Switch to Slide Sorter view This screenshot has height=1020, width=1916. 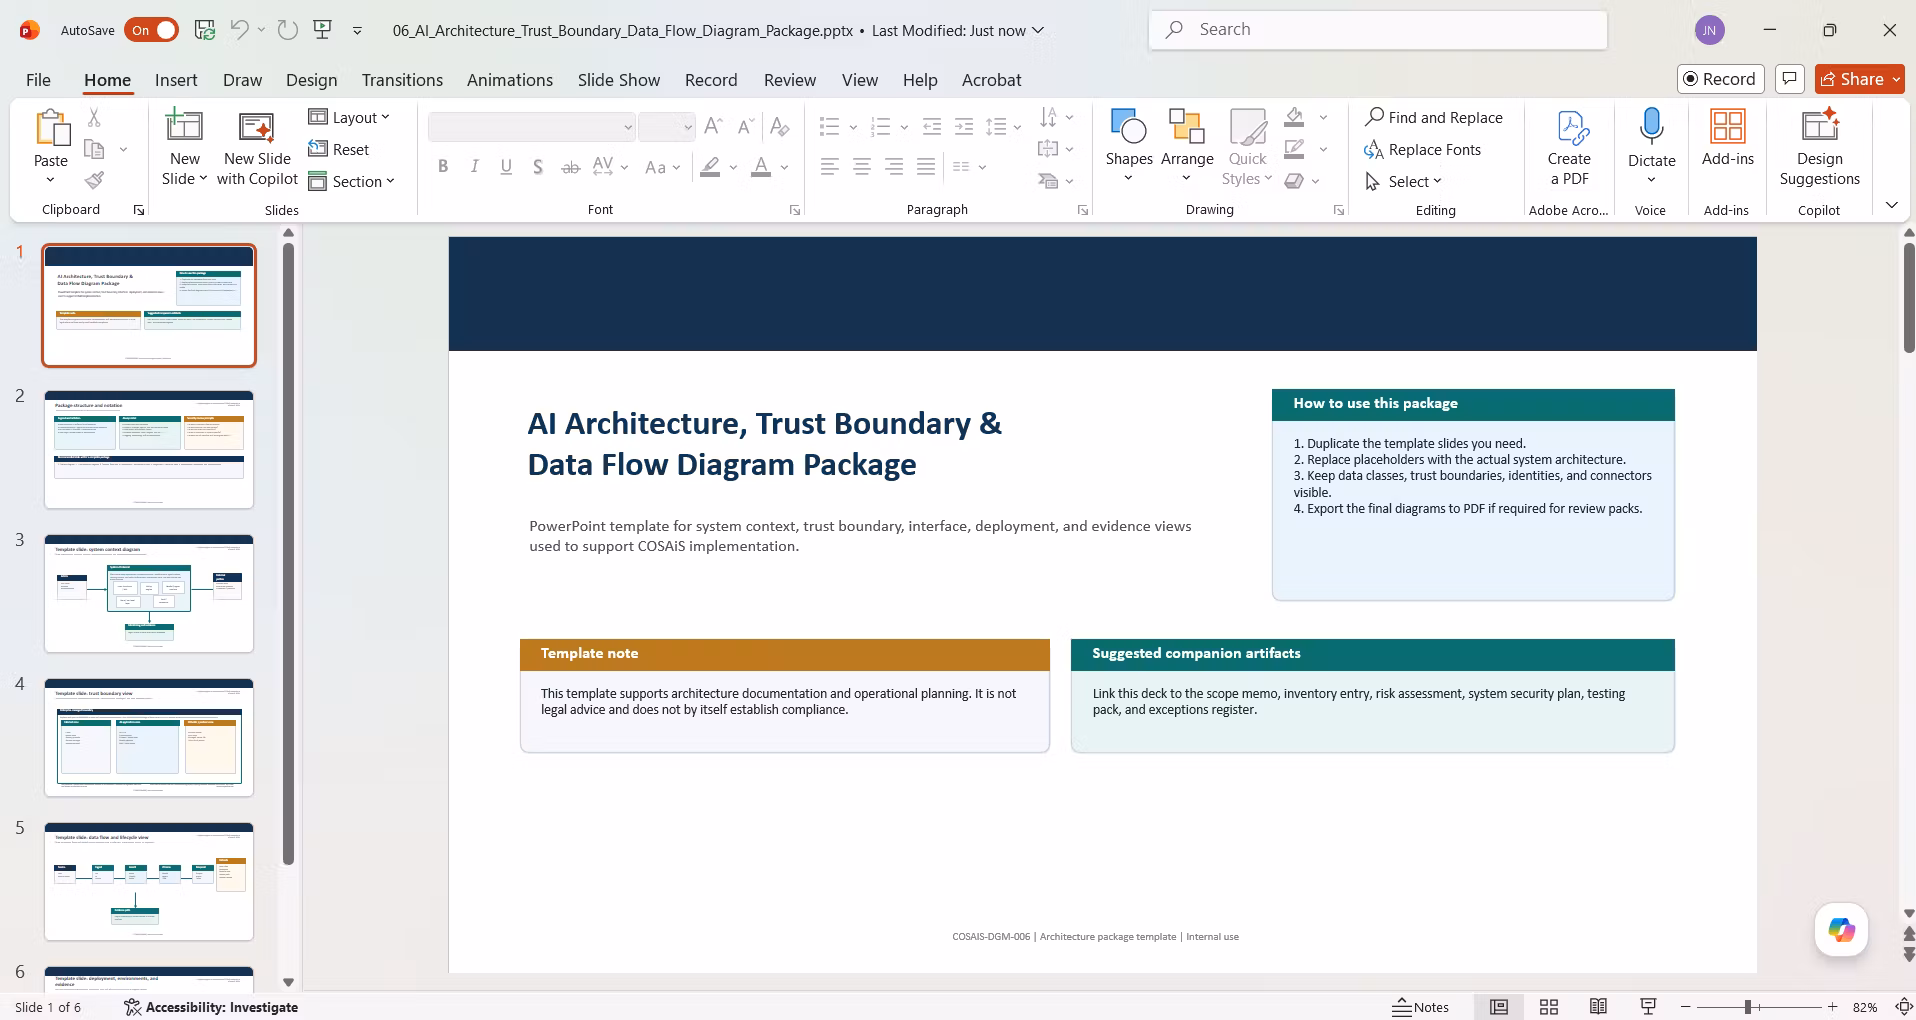point(1548,1007)
